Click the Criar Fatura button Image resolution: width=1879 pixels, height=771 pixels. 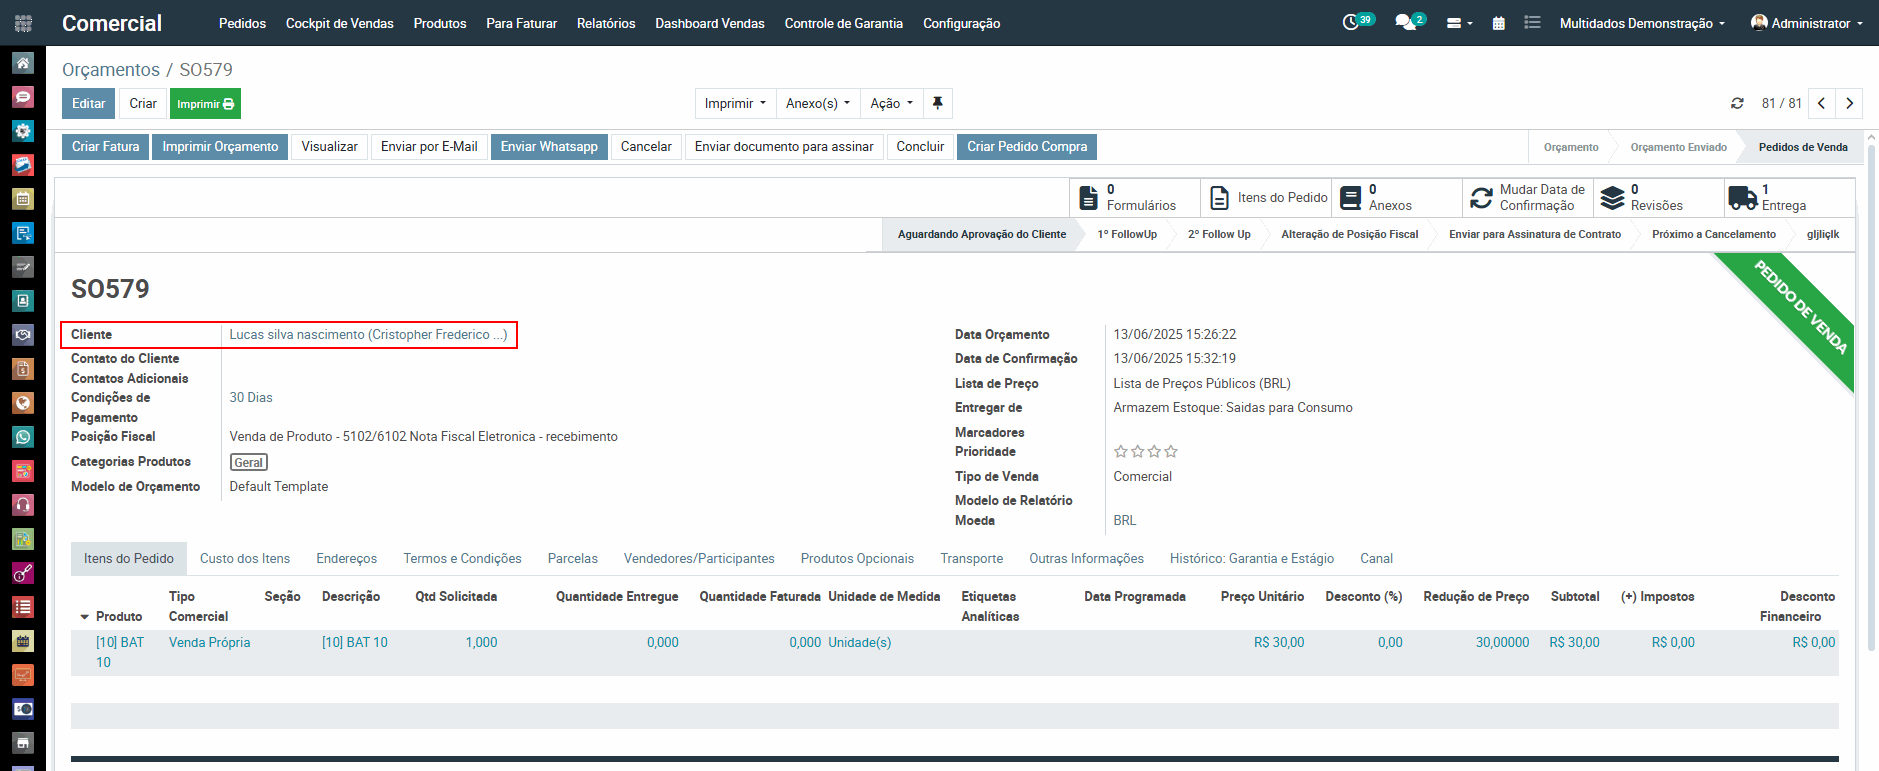[x=105, y=147]
